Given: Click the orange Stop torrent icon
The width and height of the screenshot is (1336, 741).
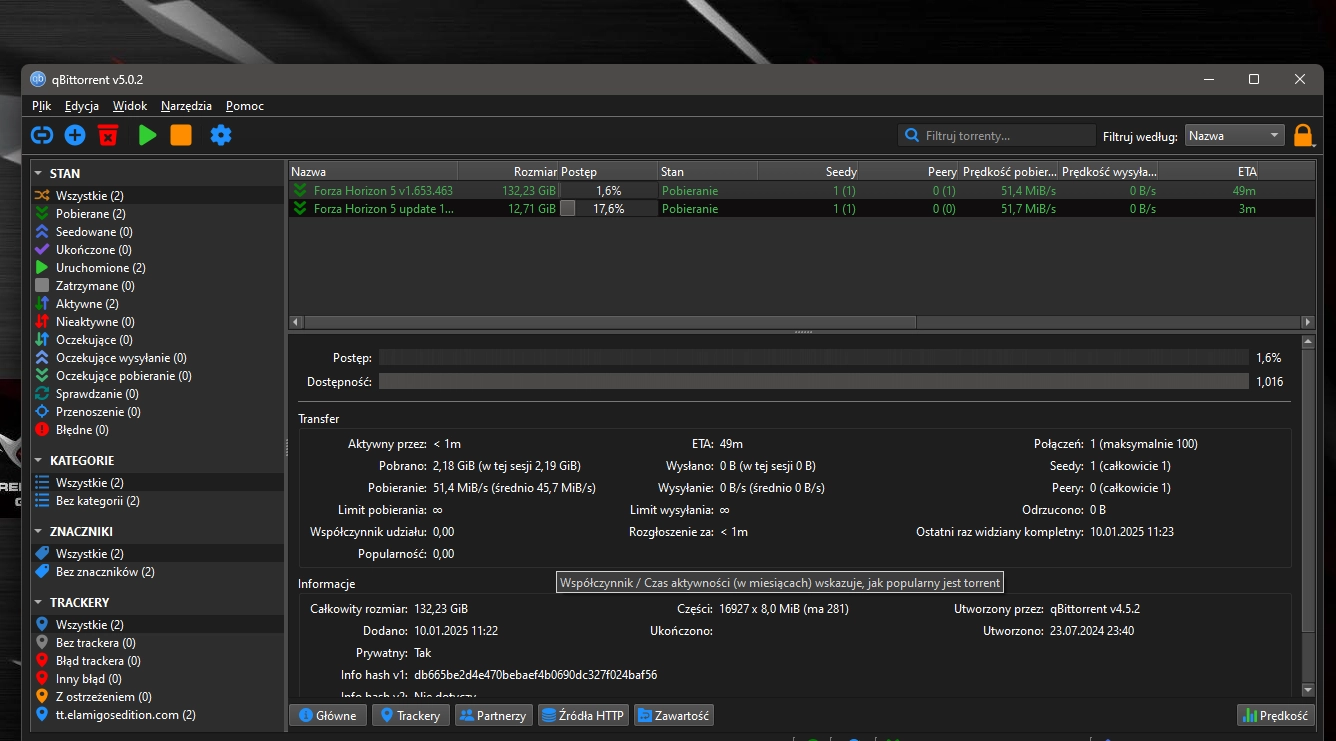Looking at the screenshot, I should tap(181, 135).
